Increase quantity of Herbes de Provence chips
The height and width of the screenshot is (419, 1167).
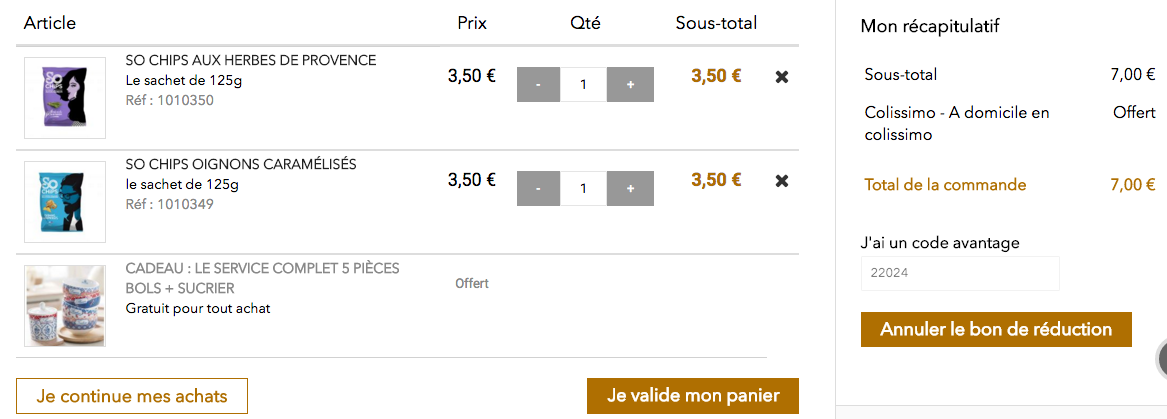630,85
